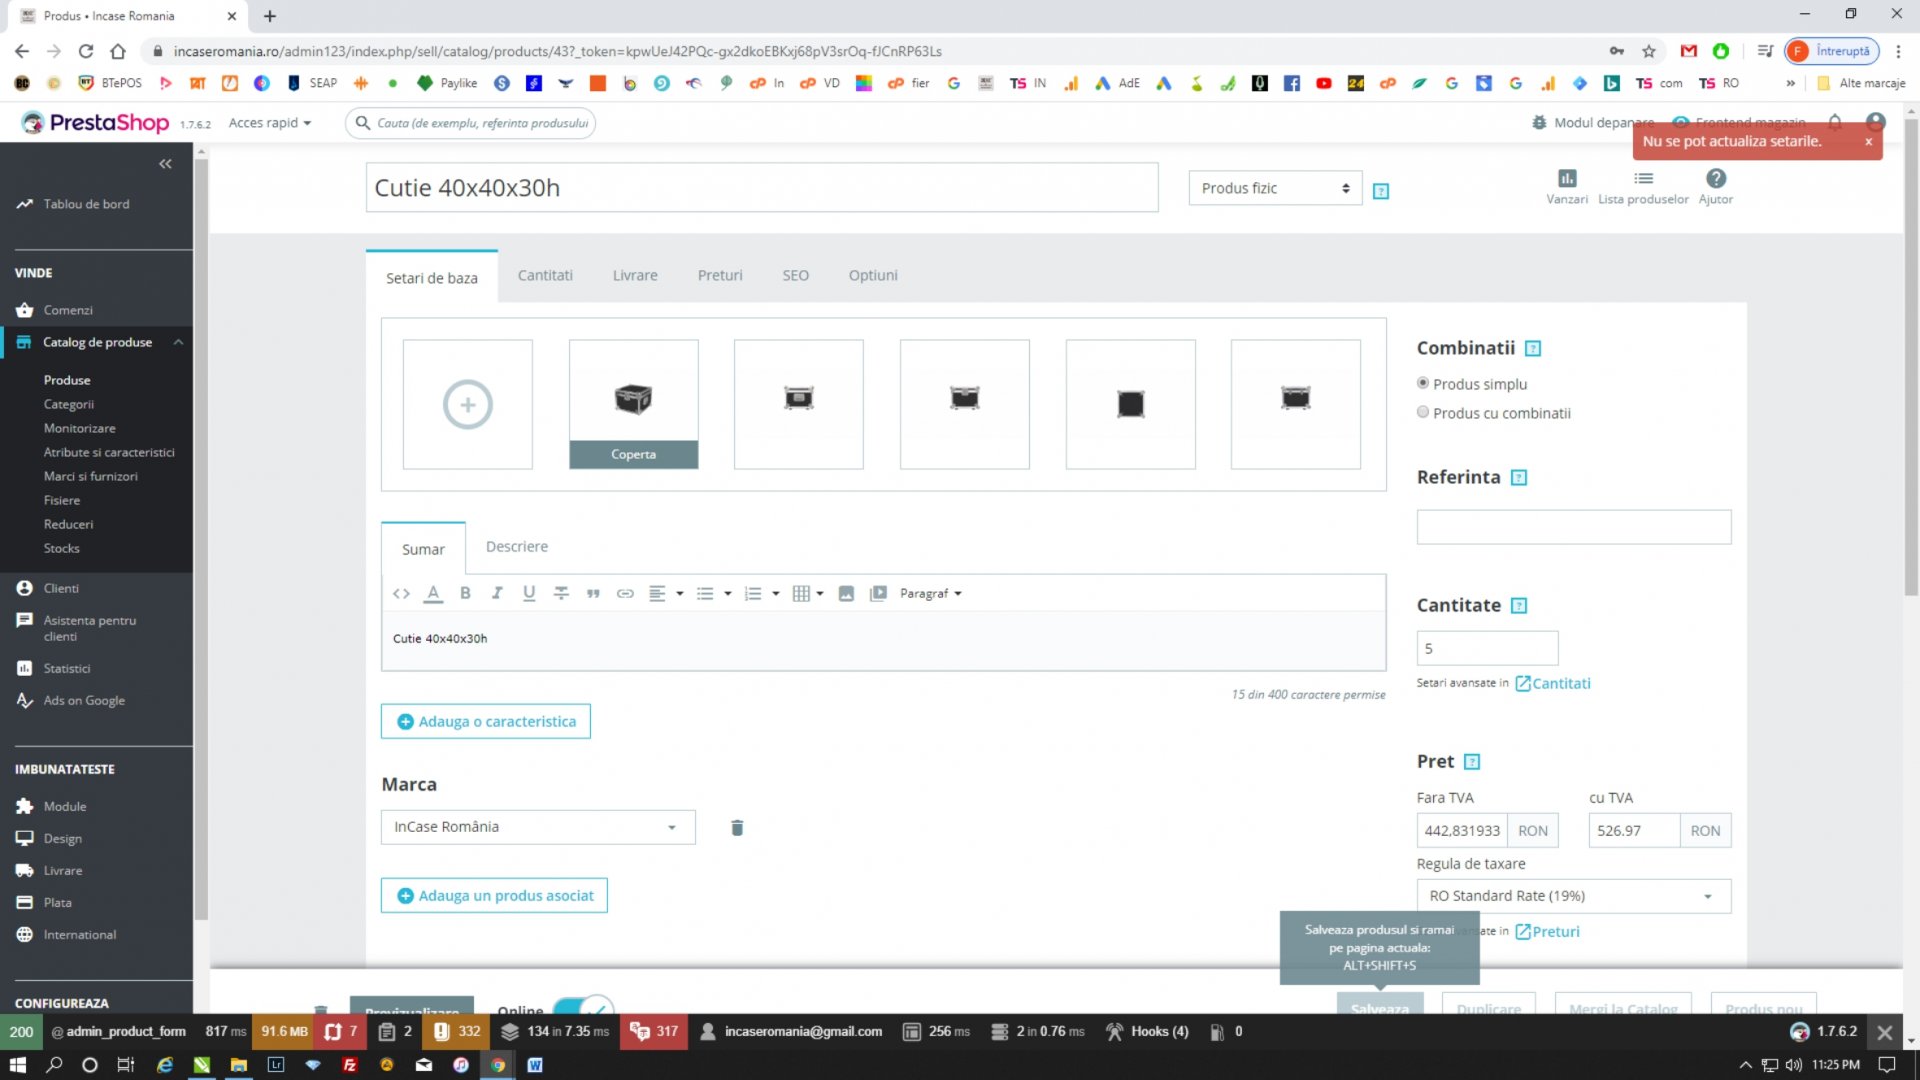This screenshot has width=1920, height=1080.
Task: Select Produs cu combinatii option
Action: [x=1494, y=413]
